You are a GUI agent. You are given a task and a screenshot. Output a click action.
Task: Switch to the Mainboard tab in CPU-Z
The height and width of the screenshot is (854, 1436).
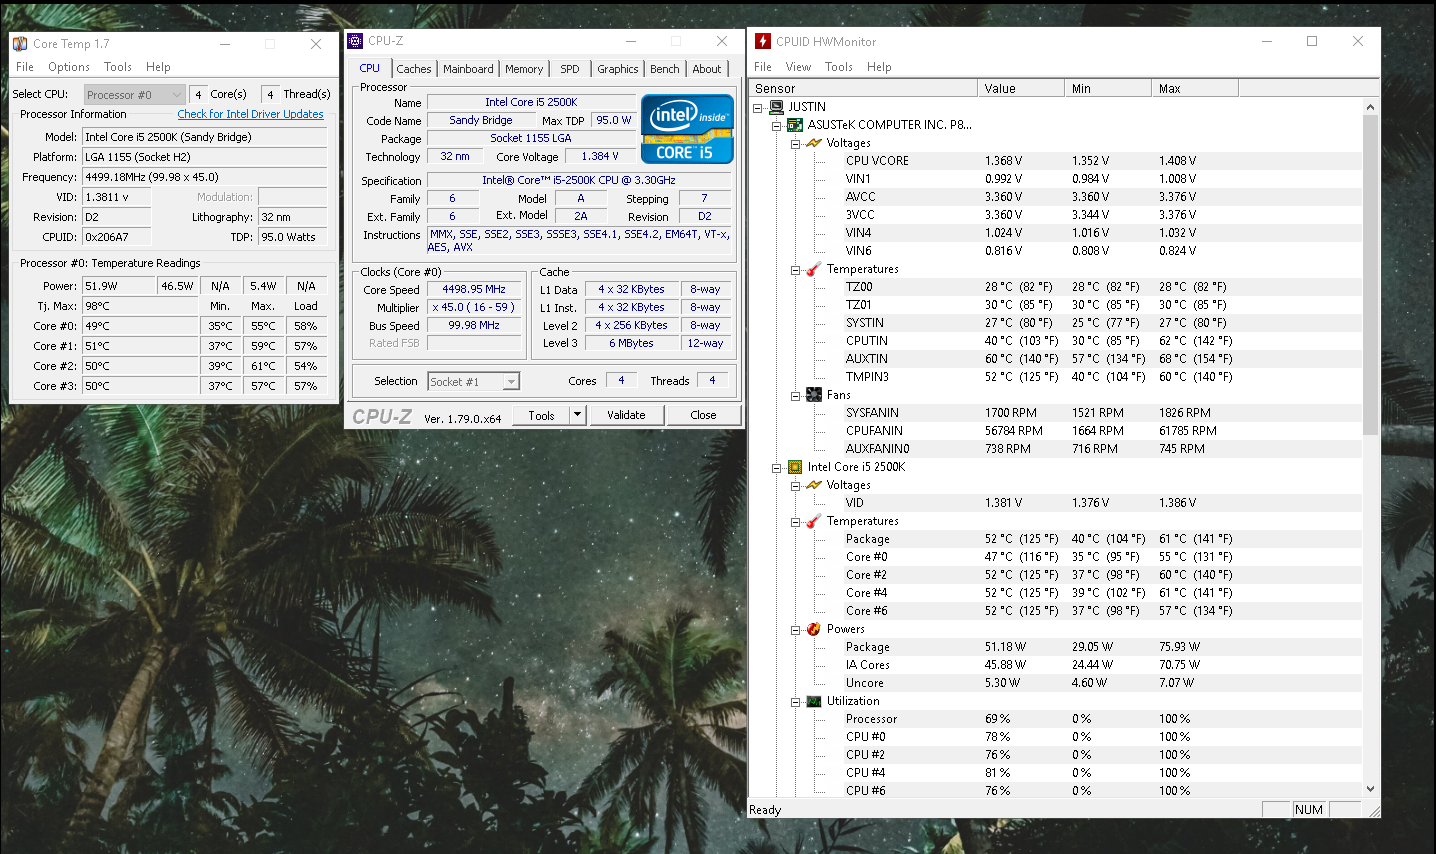click(x=468, y=69)
